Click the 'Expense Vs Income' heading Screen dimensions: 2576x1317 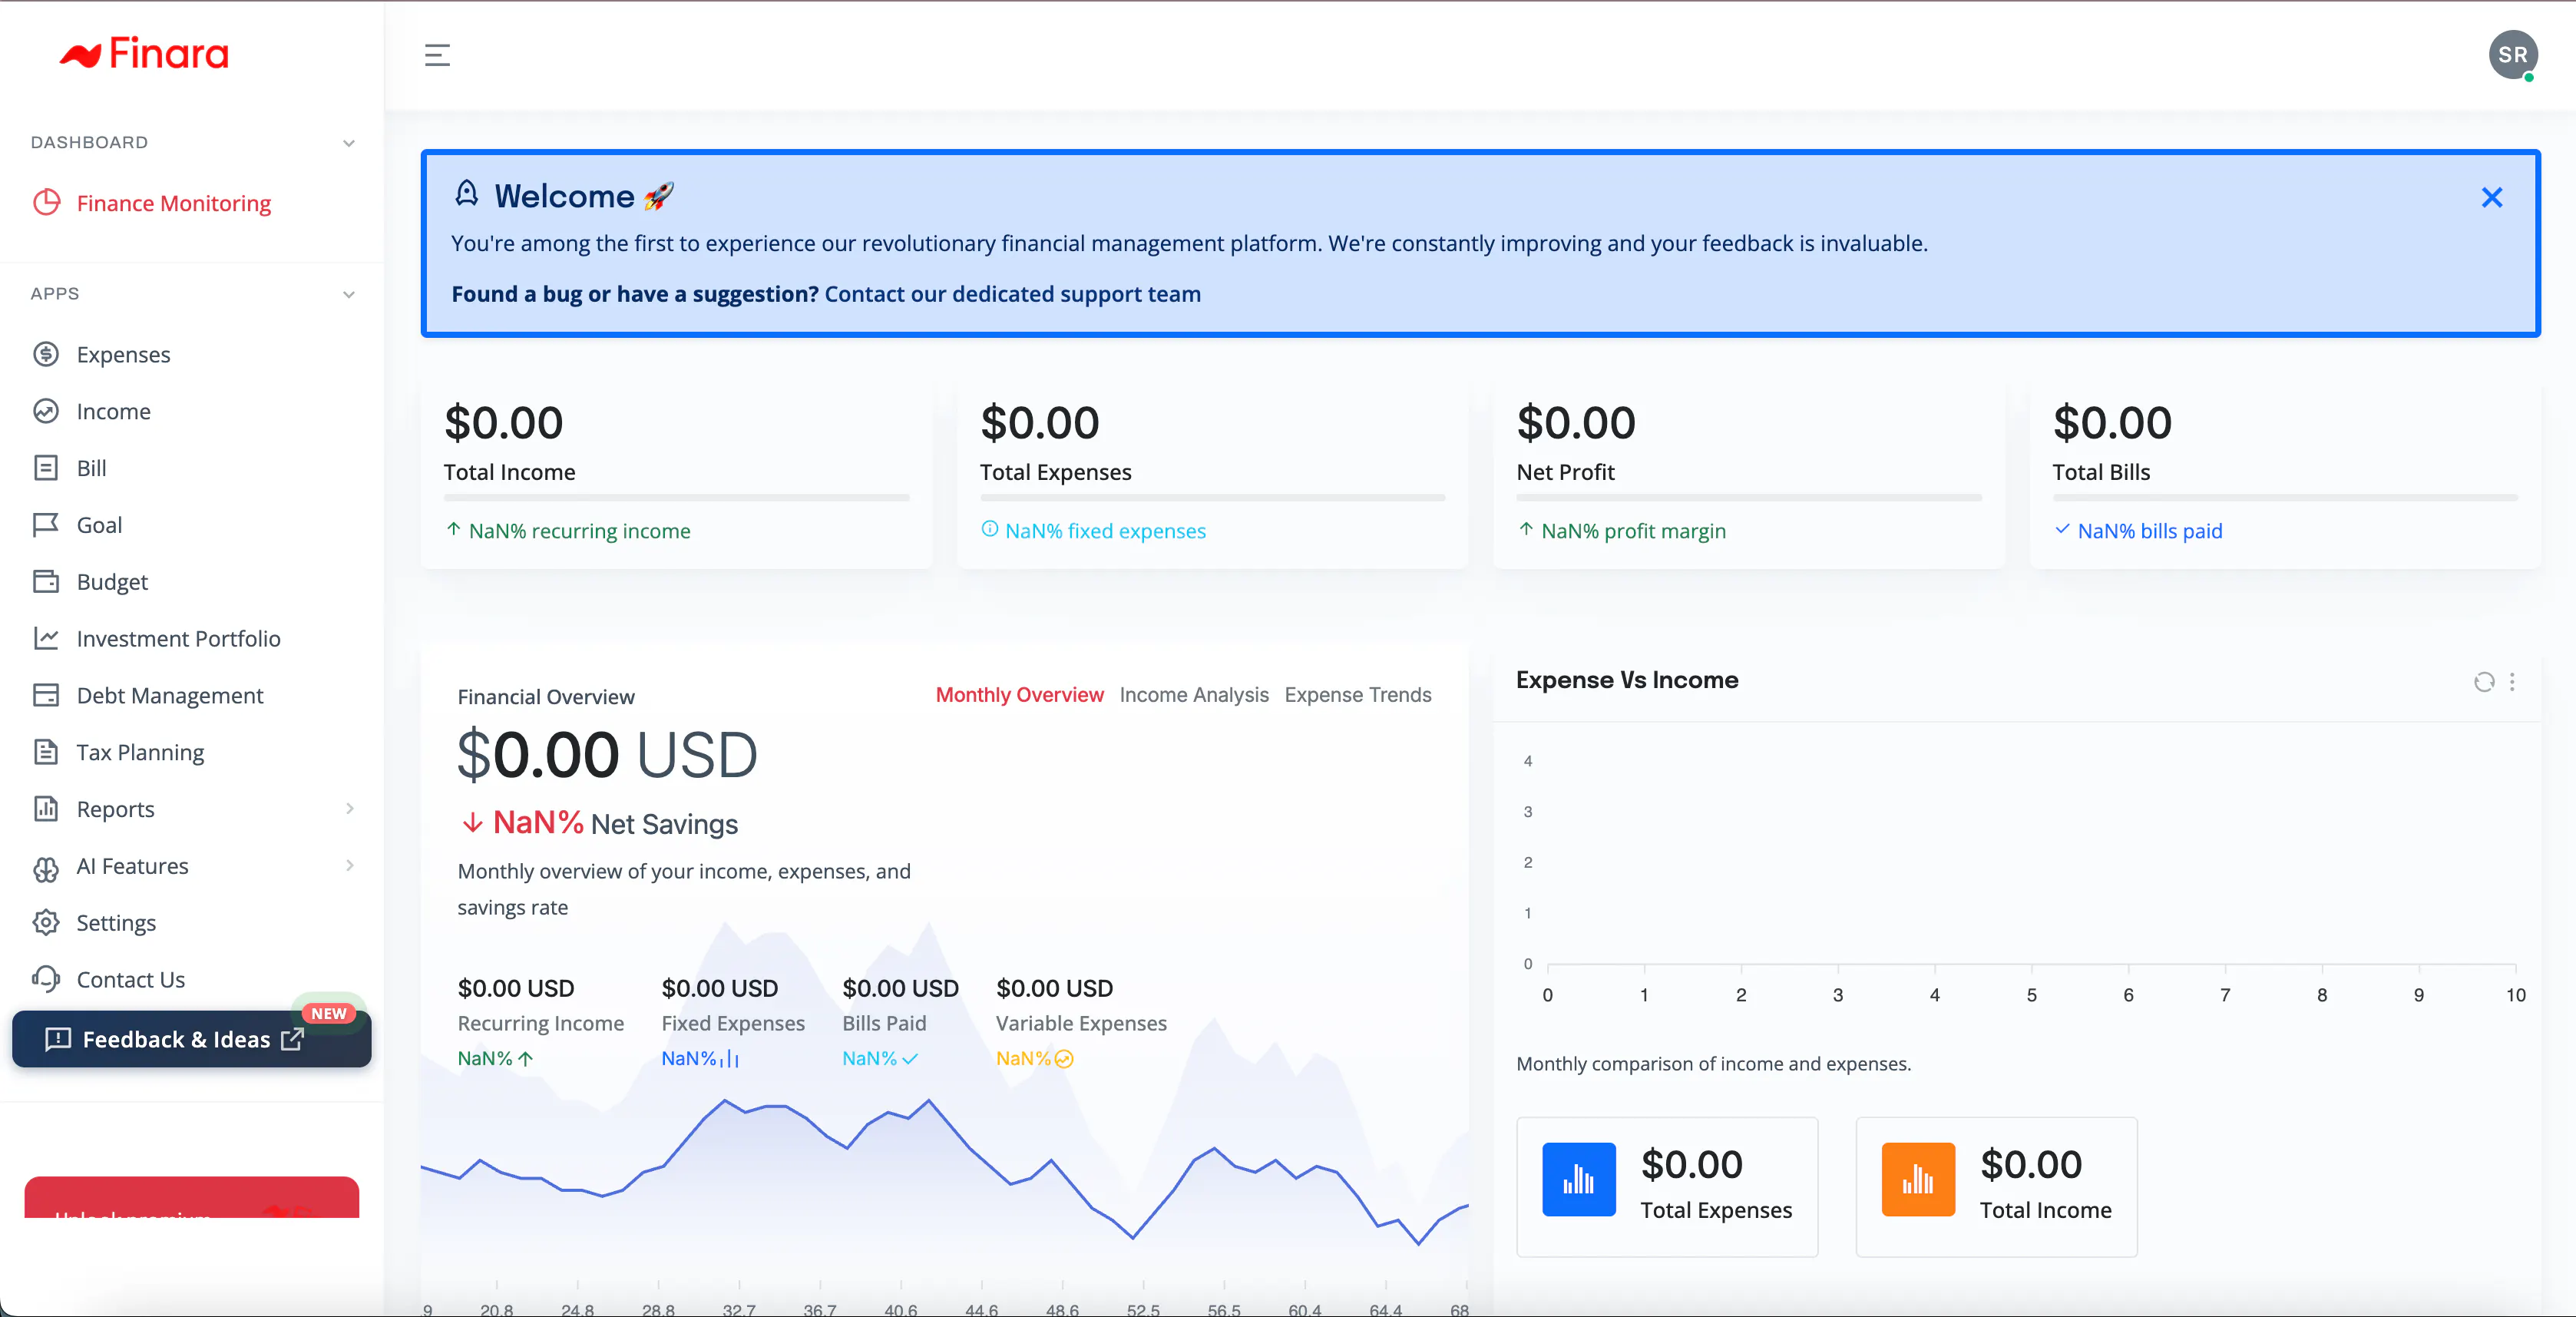click(x=1627, y=680)
